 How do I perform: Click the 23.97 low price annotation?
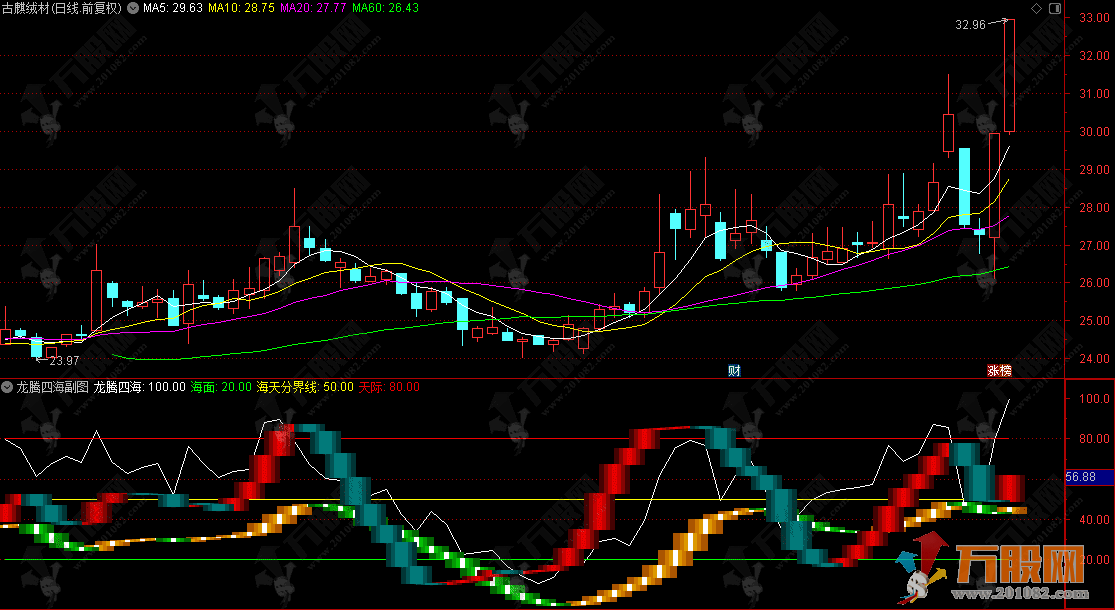click(x=64, y=360)
